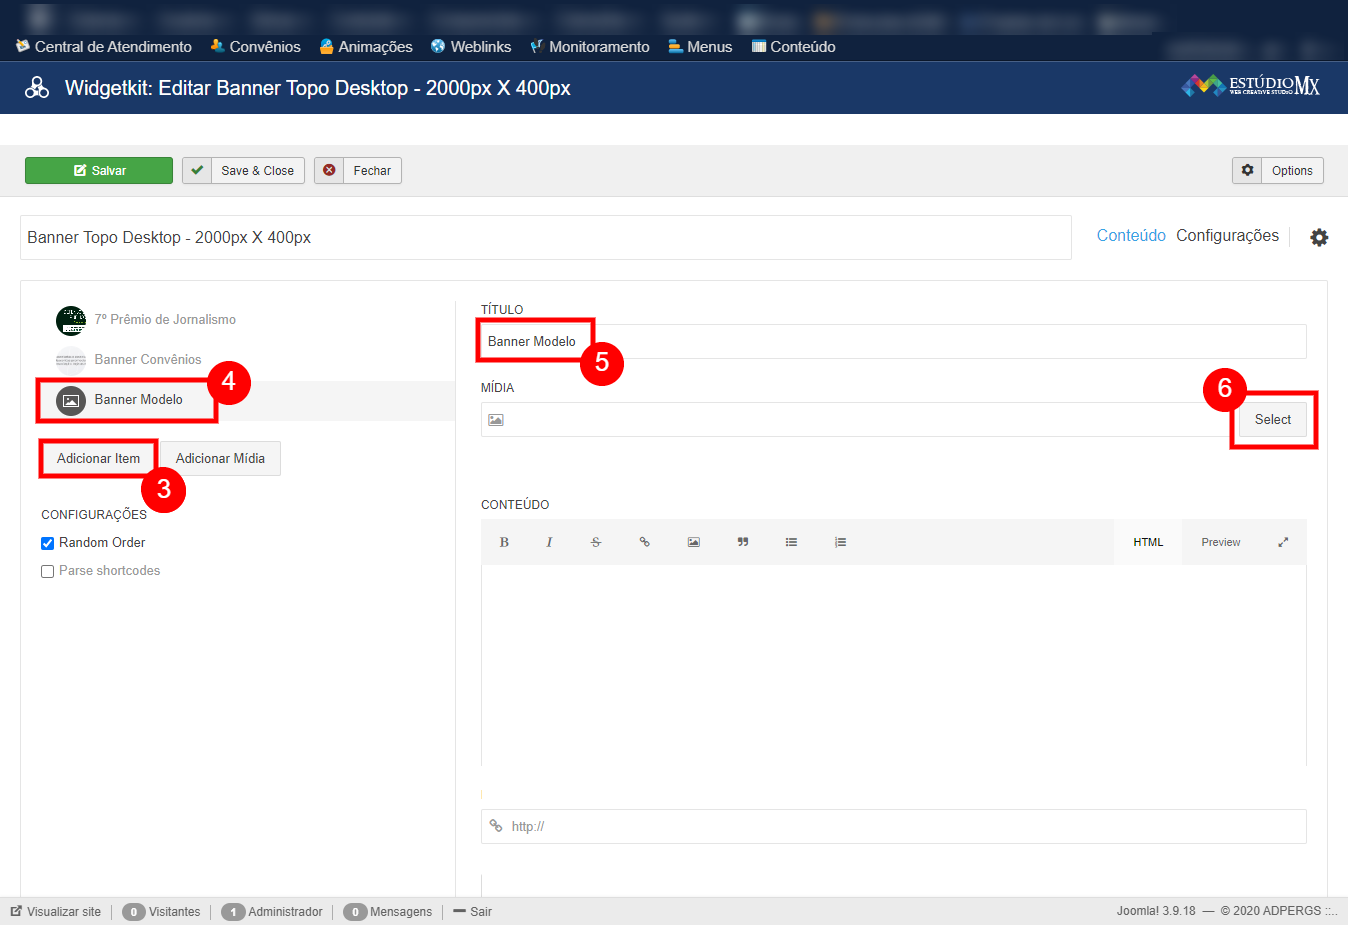Insert a numbered list in the editor
The height and width of the screenshot is (925, 1348).
pyautogui.click(x=840, y=542)
